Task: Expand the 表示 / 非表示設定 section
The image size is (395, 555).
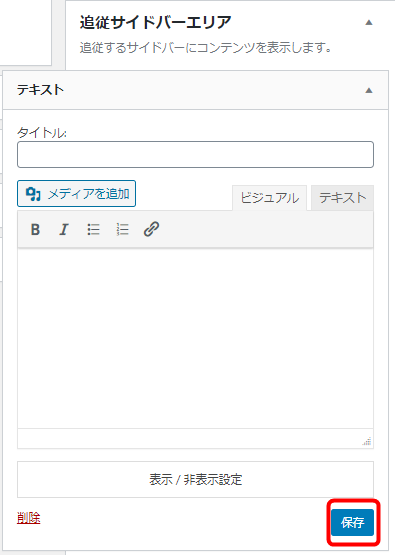Action: coord(195,479)
